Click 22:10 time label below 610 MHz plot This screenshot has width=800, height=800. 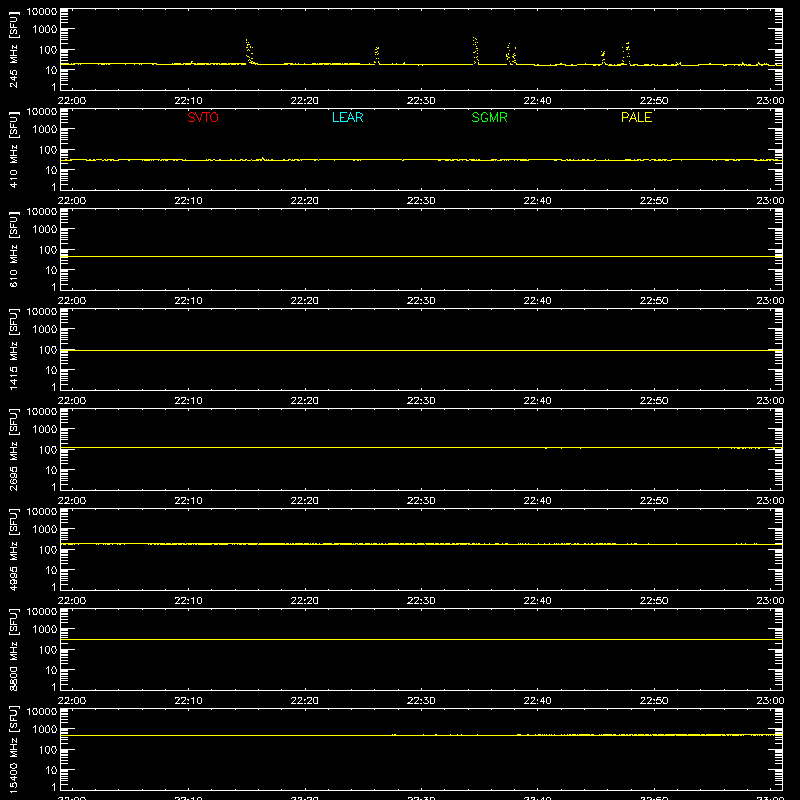coord(188,301)
